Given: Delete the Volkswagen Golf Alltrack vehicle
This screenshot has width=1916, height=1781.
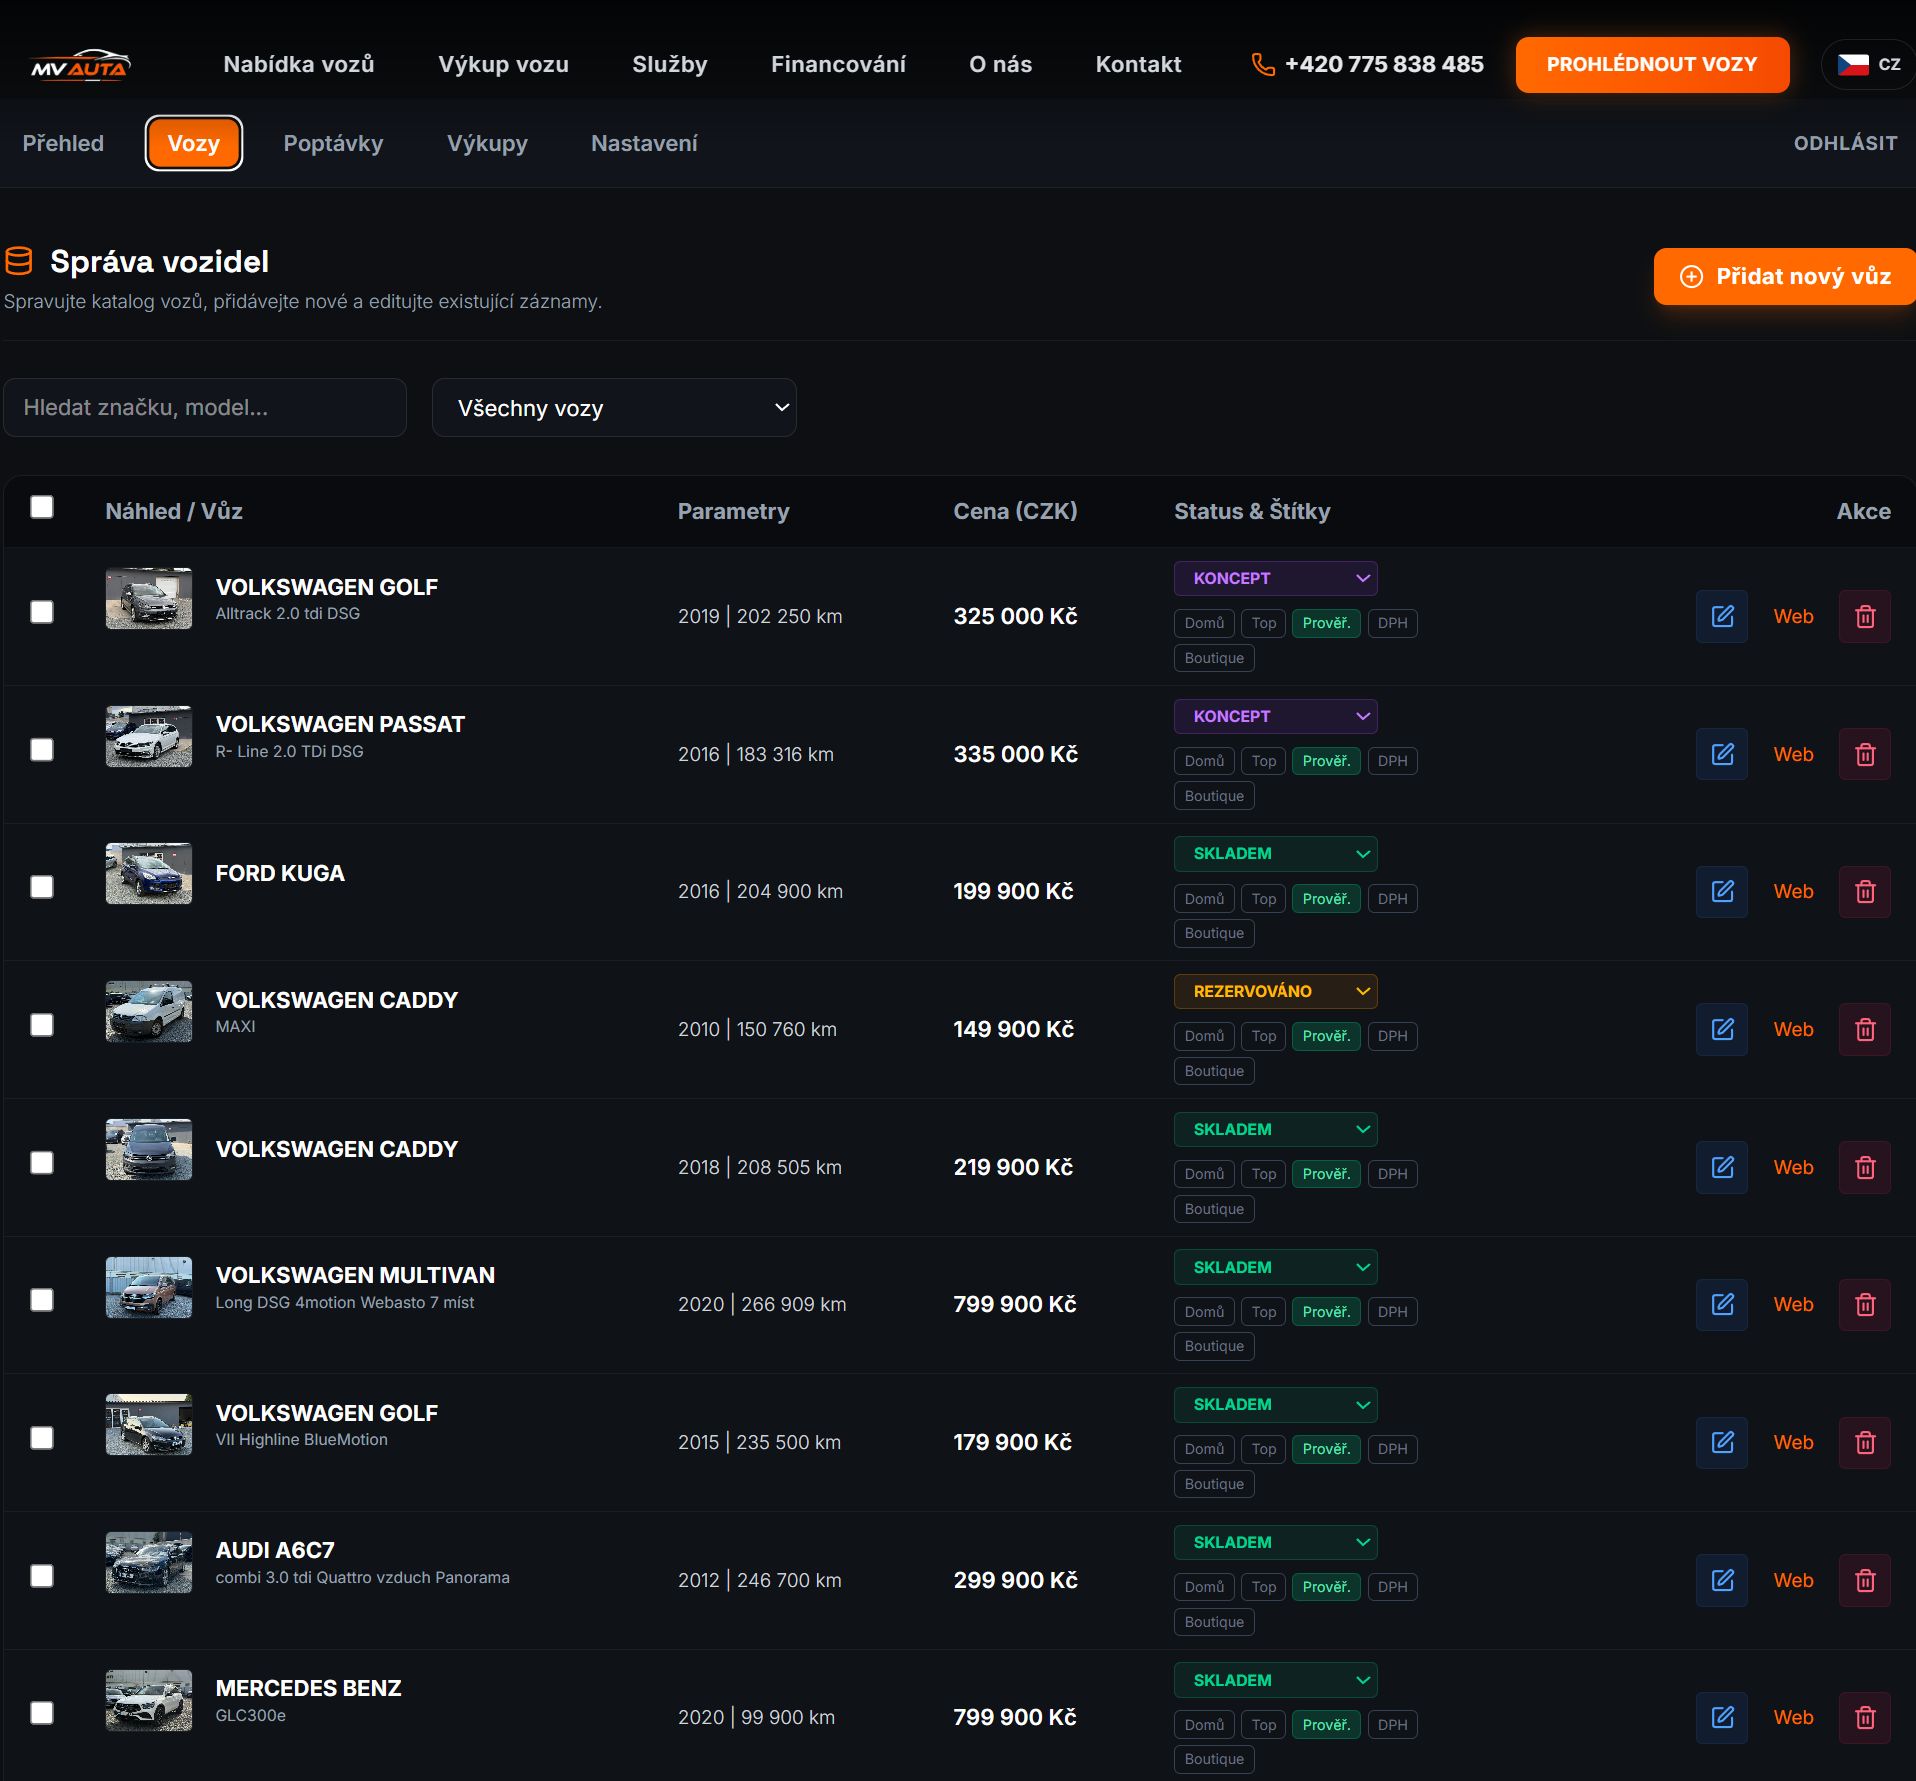Looking at the screenshot, I should click(1865, 616).
